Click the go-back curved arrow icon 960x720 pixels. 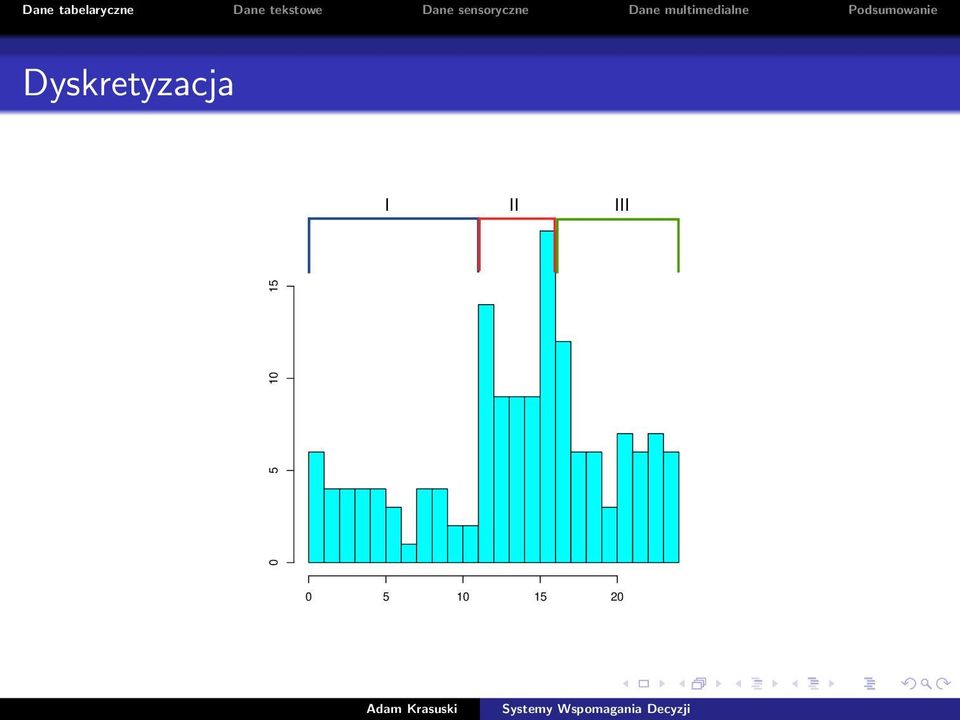coord(909,683)
